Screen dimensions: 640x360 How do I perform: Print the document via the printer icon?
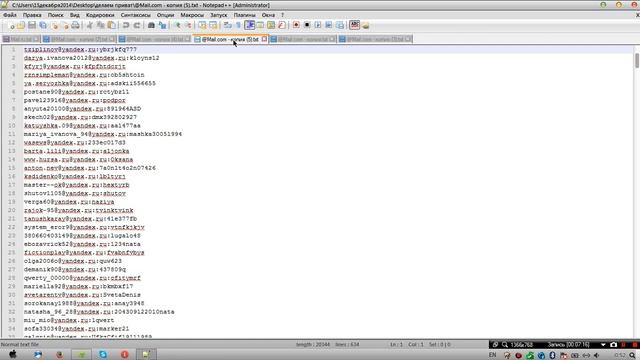point(76,25)
